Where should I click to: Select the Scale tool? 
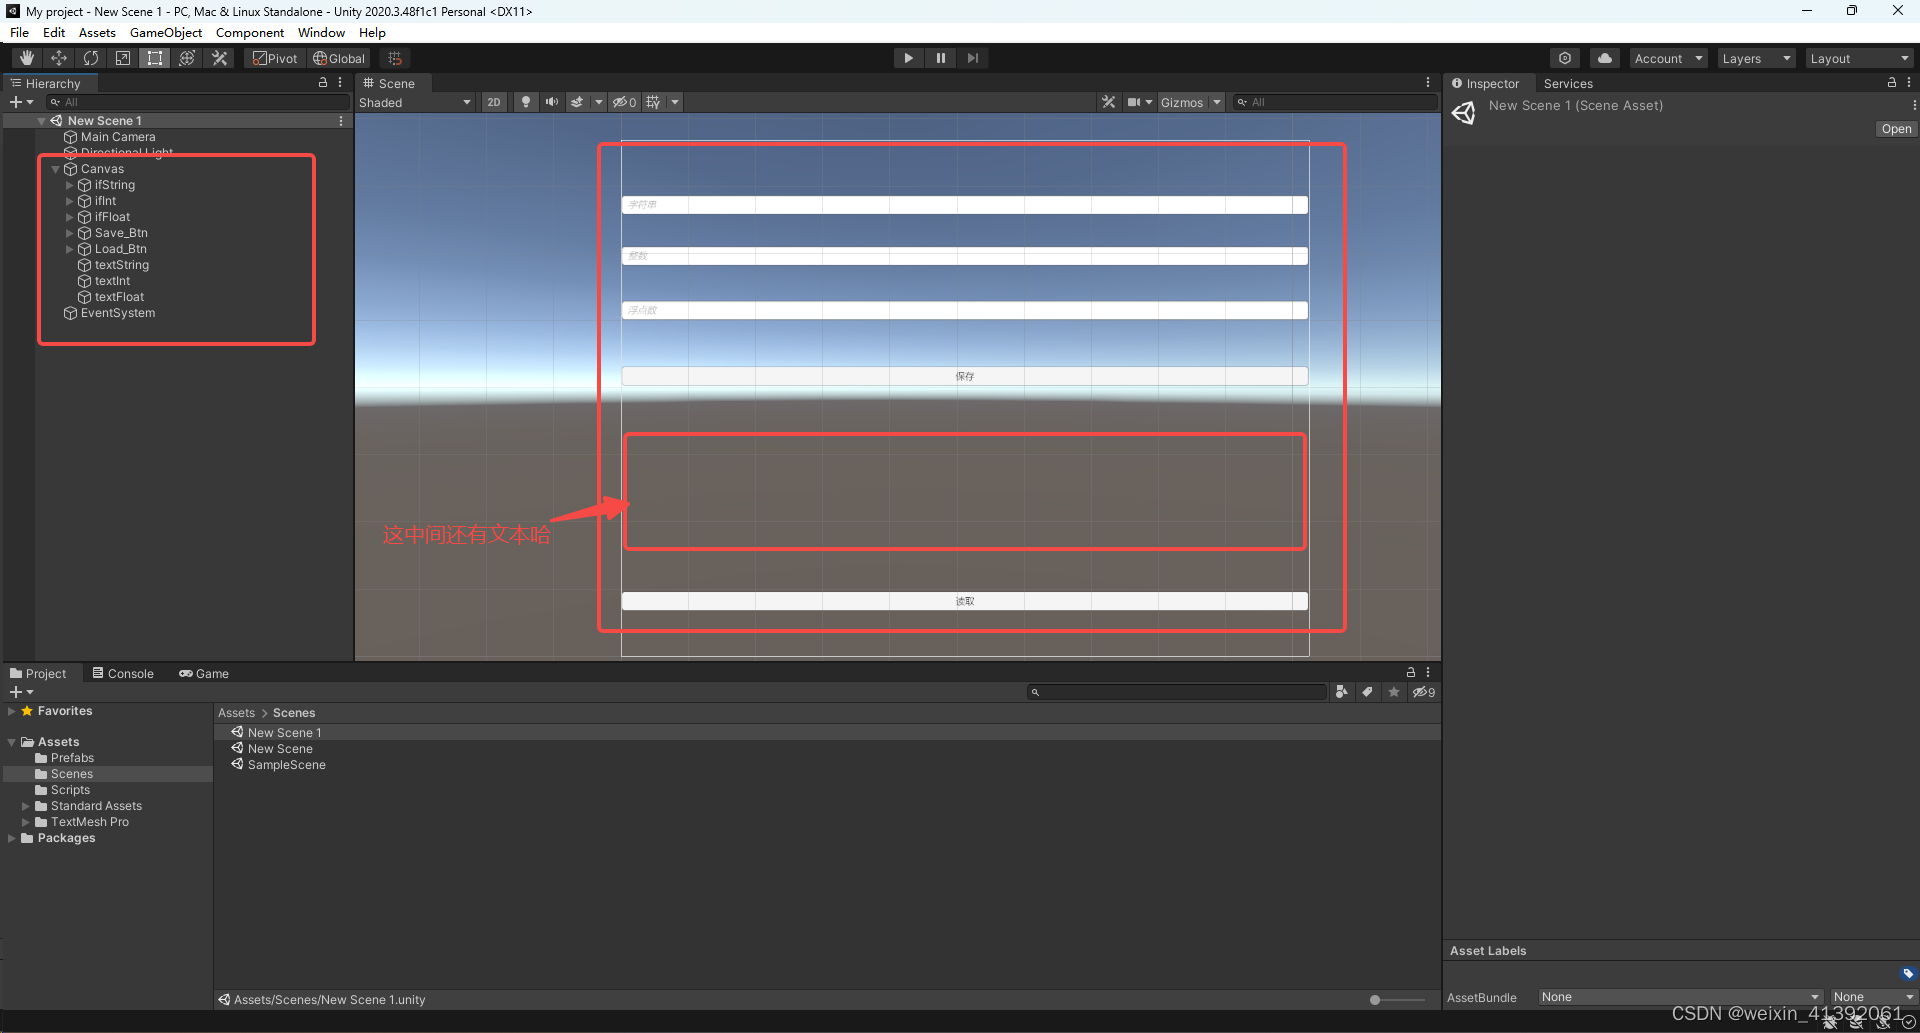[x=122, y=57]
